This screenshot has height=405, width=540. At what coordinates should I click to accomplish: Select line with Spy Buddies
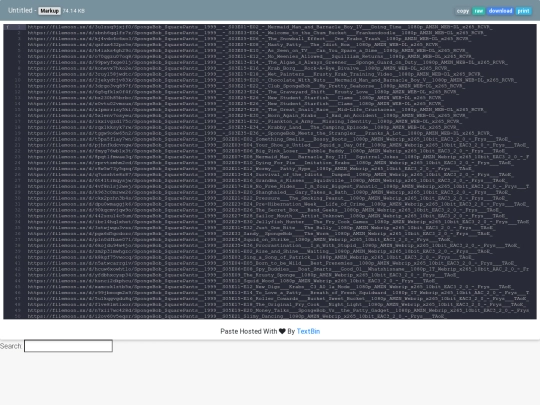[278, 269]
